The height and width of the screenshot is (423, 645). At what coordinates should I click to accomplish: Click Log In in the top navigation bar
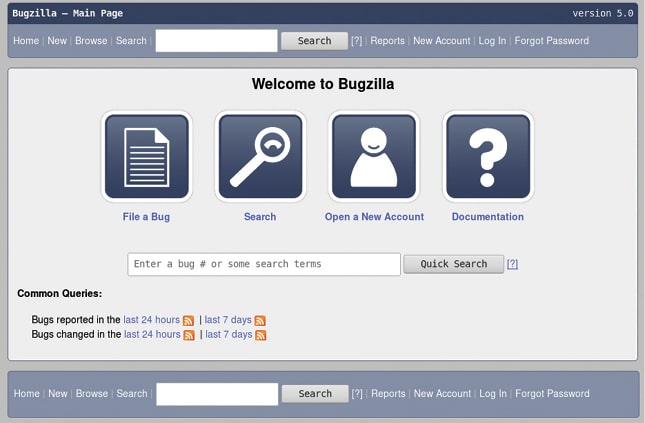point(492,41)
